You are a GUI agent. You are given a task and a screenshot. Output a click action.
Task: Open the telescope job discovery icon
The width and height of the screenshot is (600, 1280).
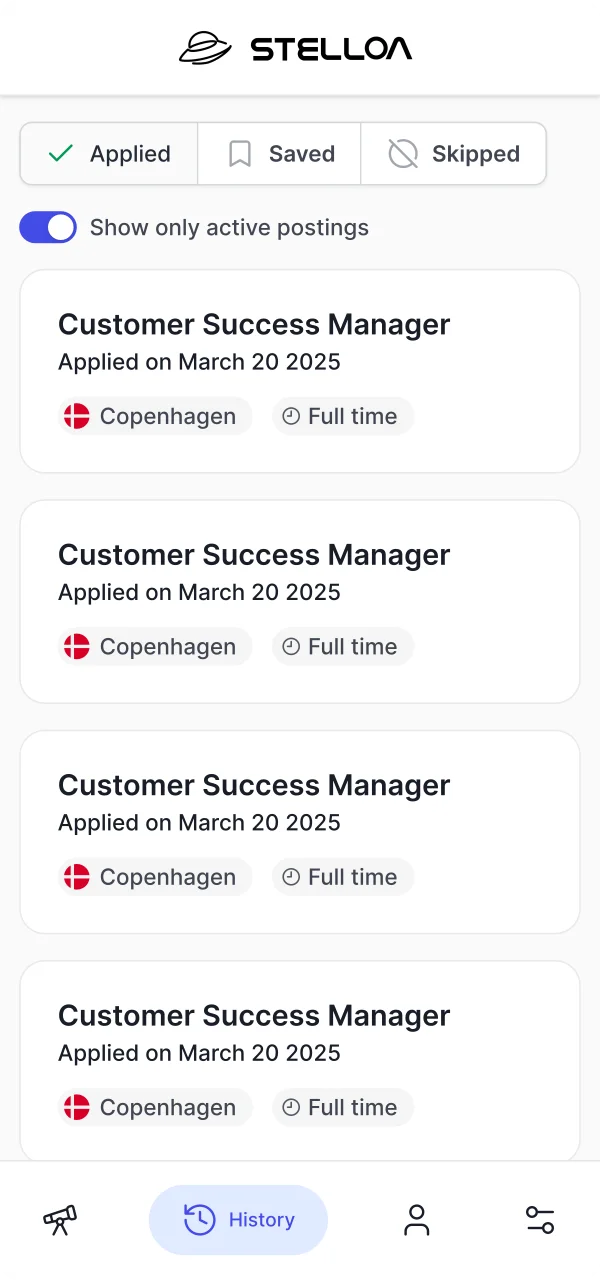(x=59, y=1219)
